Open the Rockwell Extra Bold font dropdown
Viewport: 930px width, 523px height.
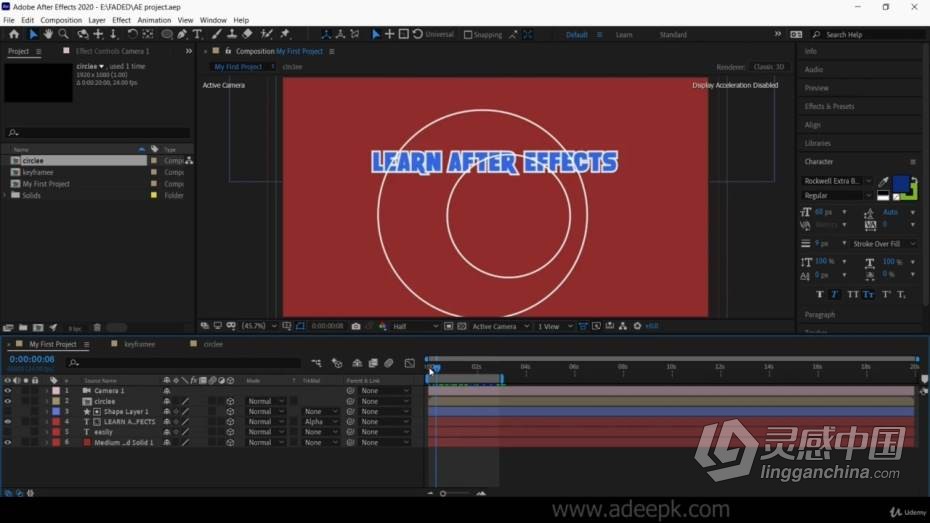click(837, 181)
